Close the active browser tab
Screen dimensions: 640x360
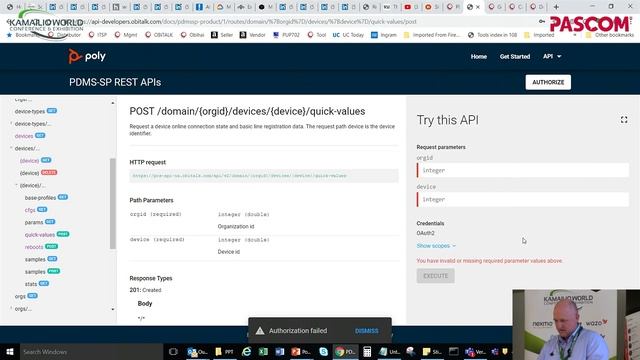[x=478, y=7]
